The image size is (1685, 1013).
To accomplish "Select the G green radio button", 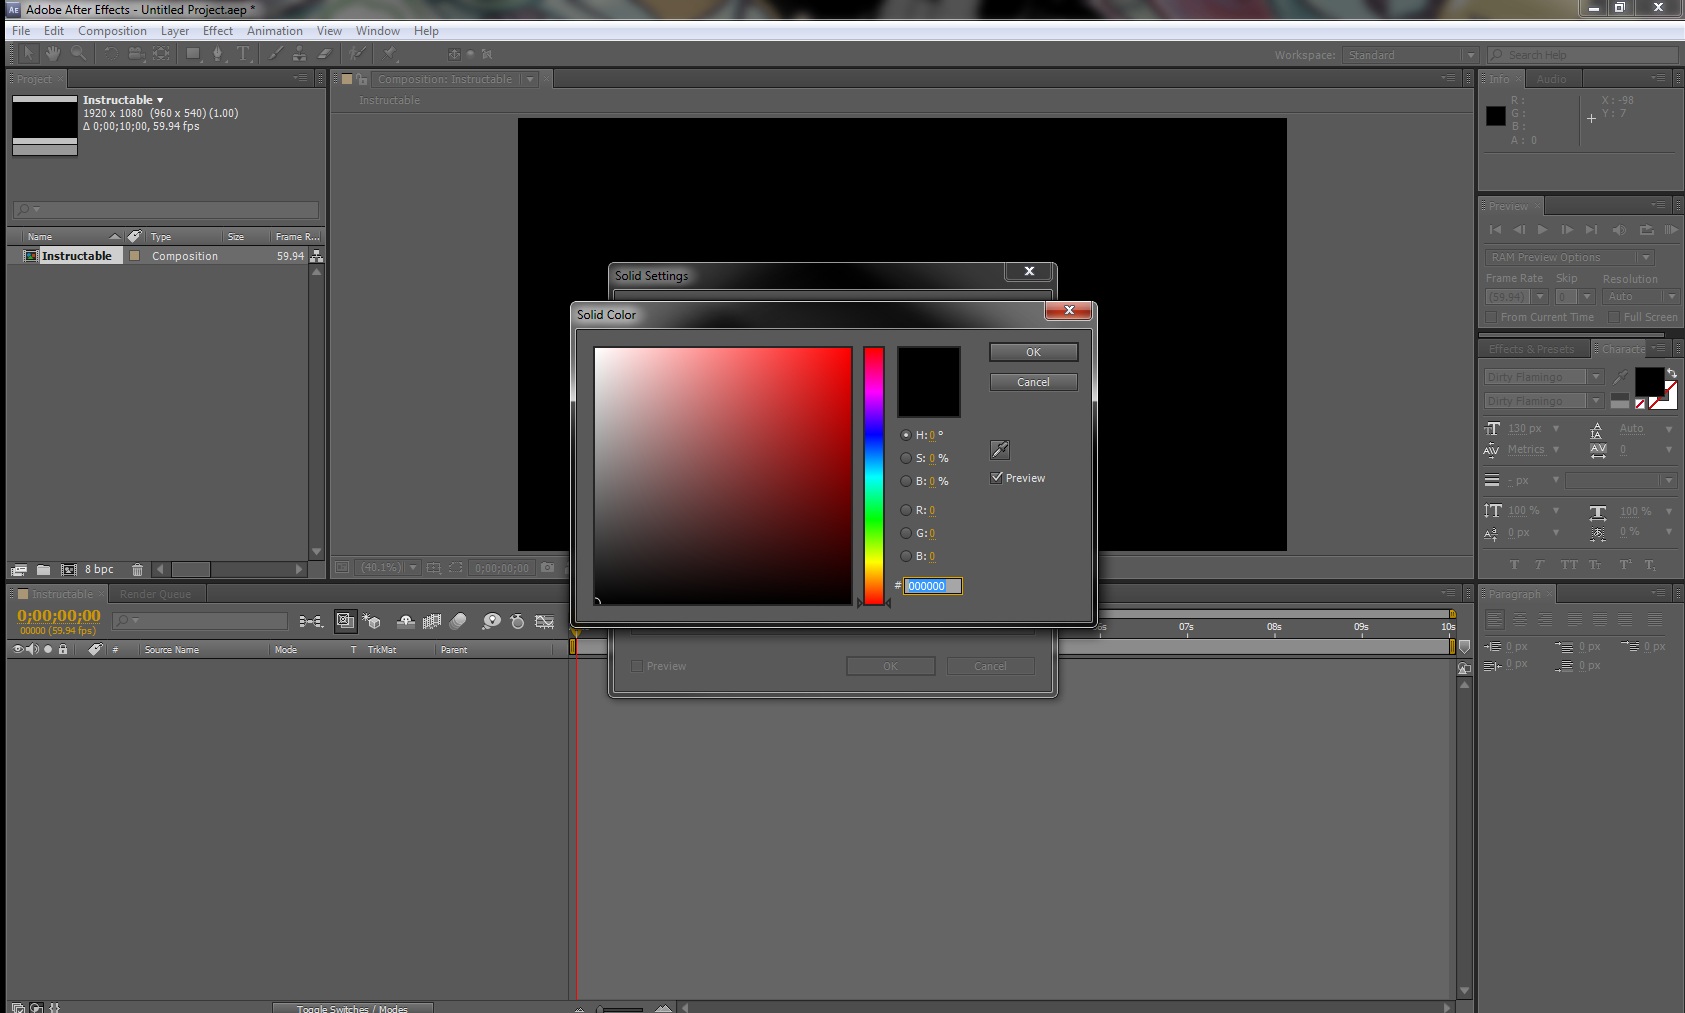I will [906, 533].
